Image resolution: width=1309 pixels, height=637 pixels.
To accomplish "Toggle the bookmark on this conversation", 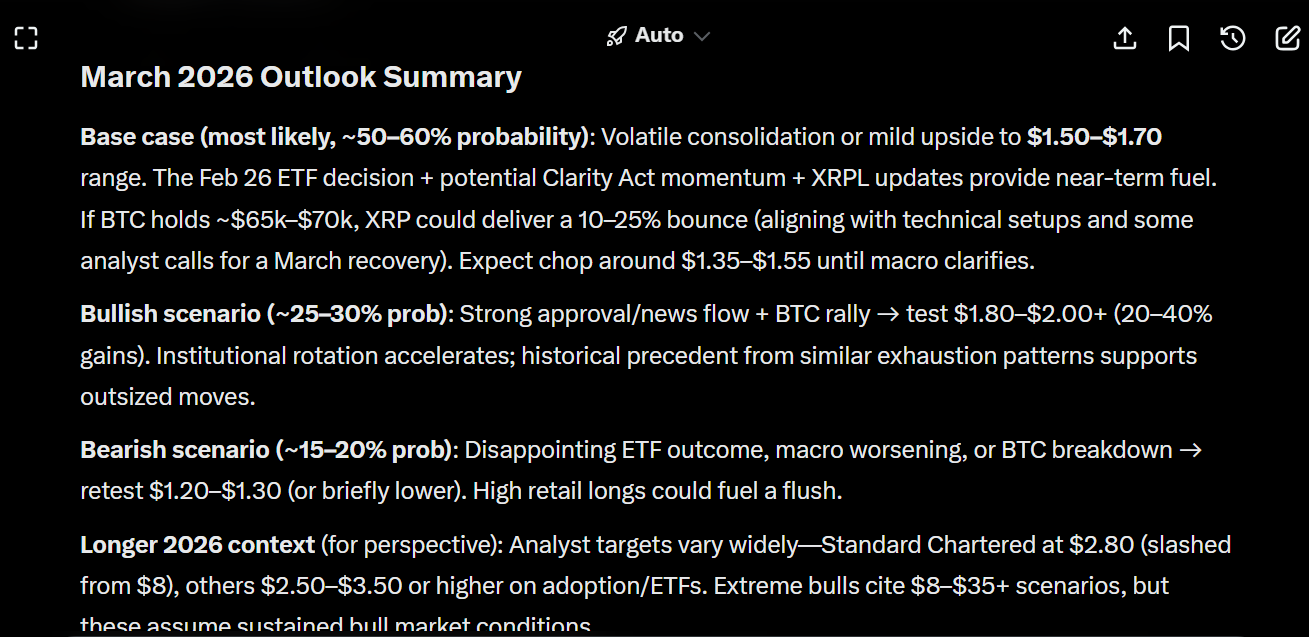I will pyautogui.click(x=1178, y=37).
